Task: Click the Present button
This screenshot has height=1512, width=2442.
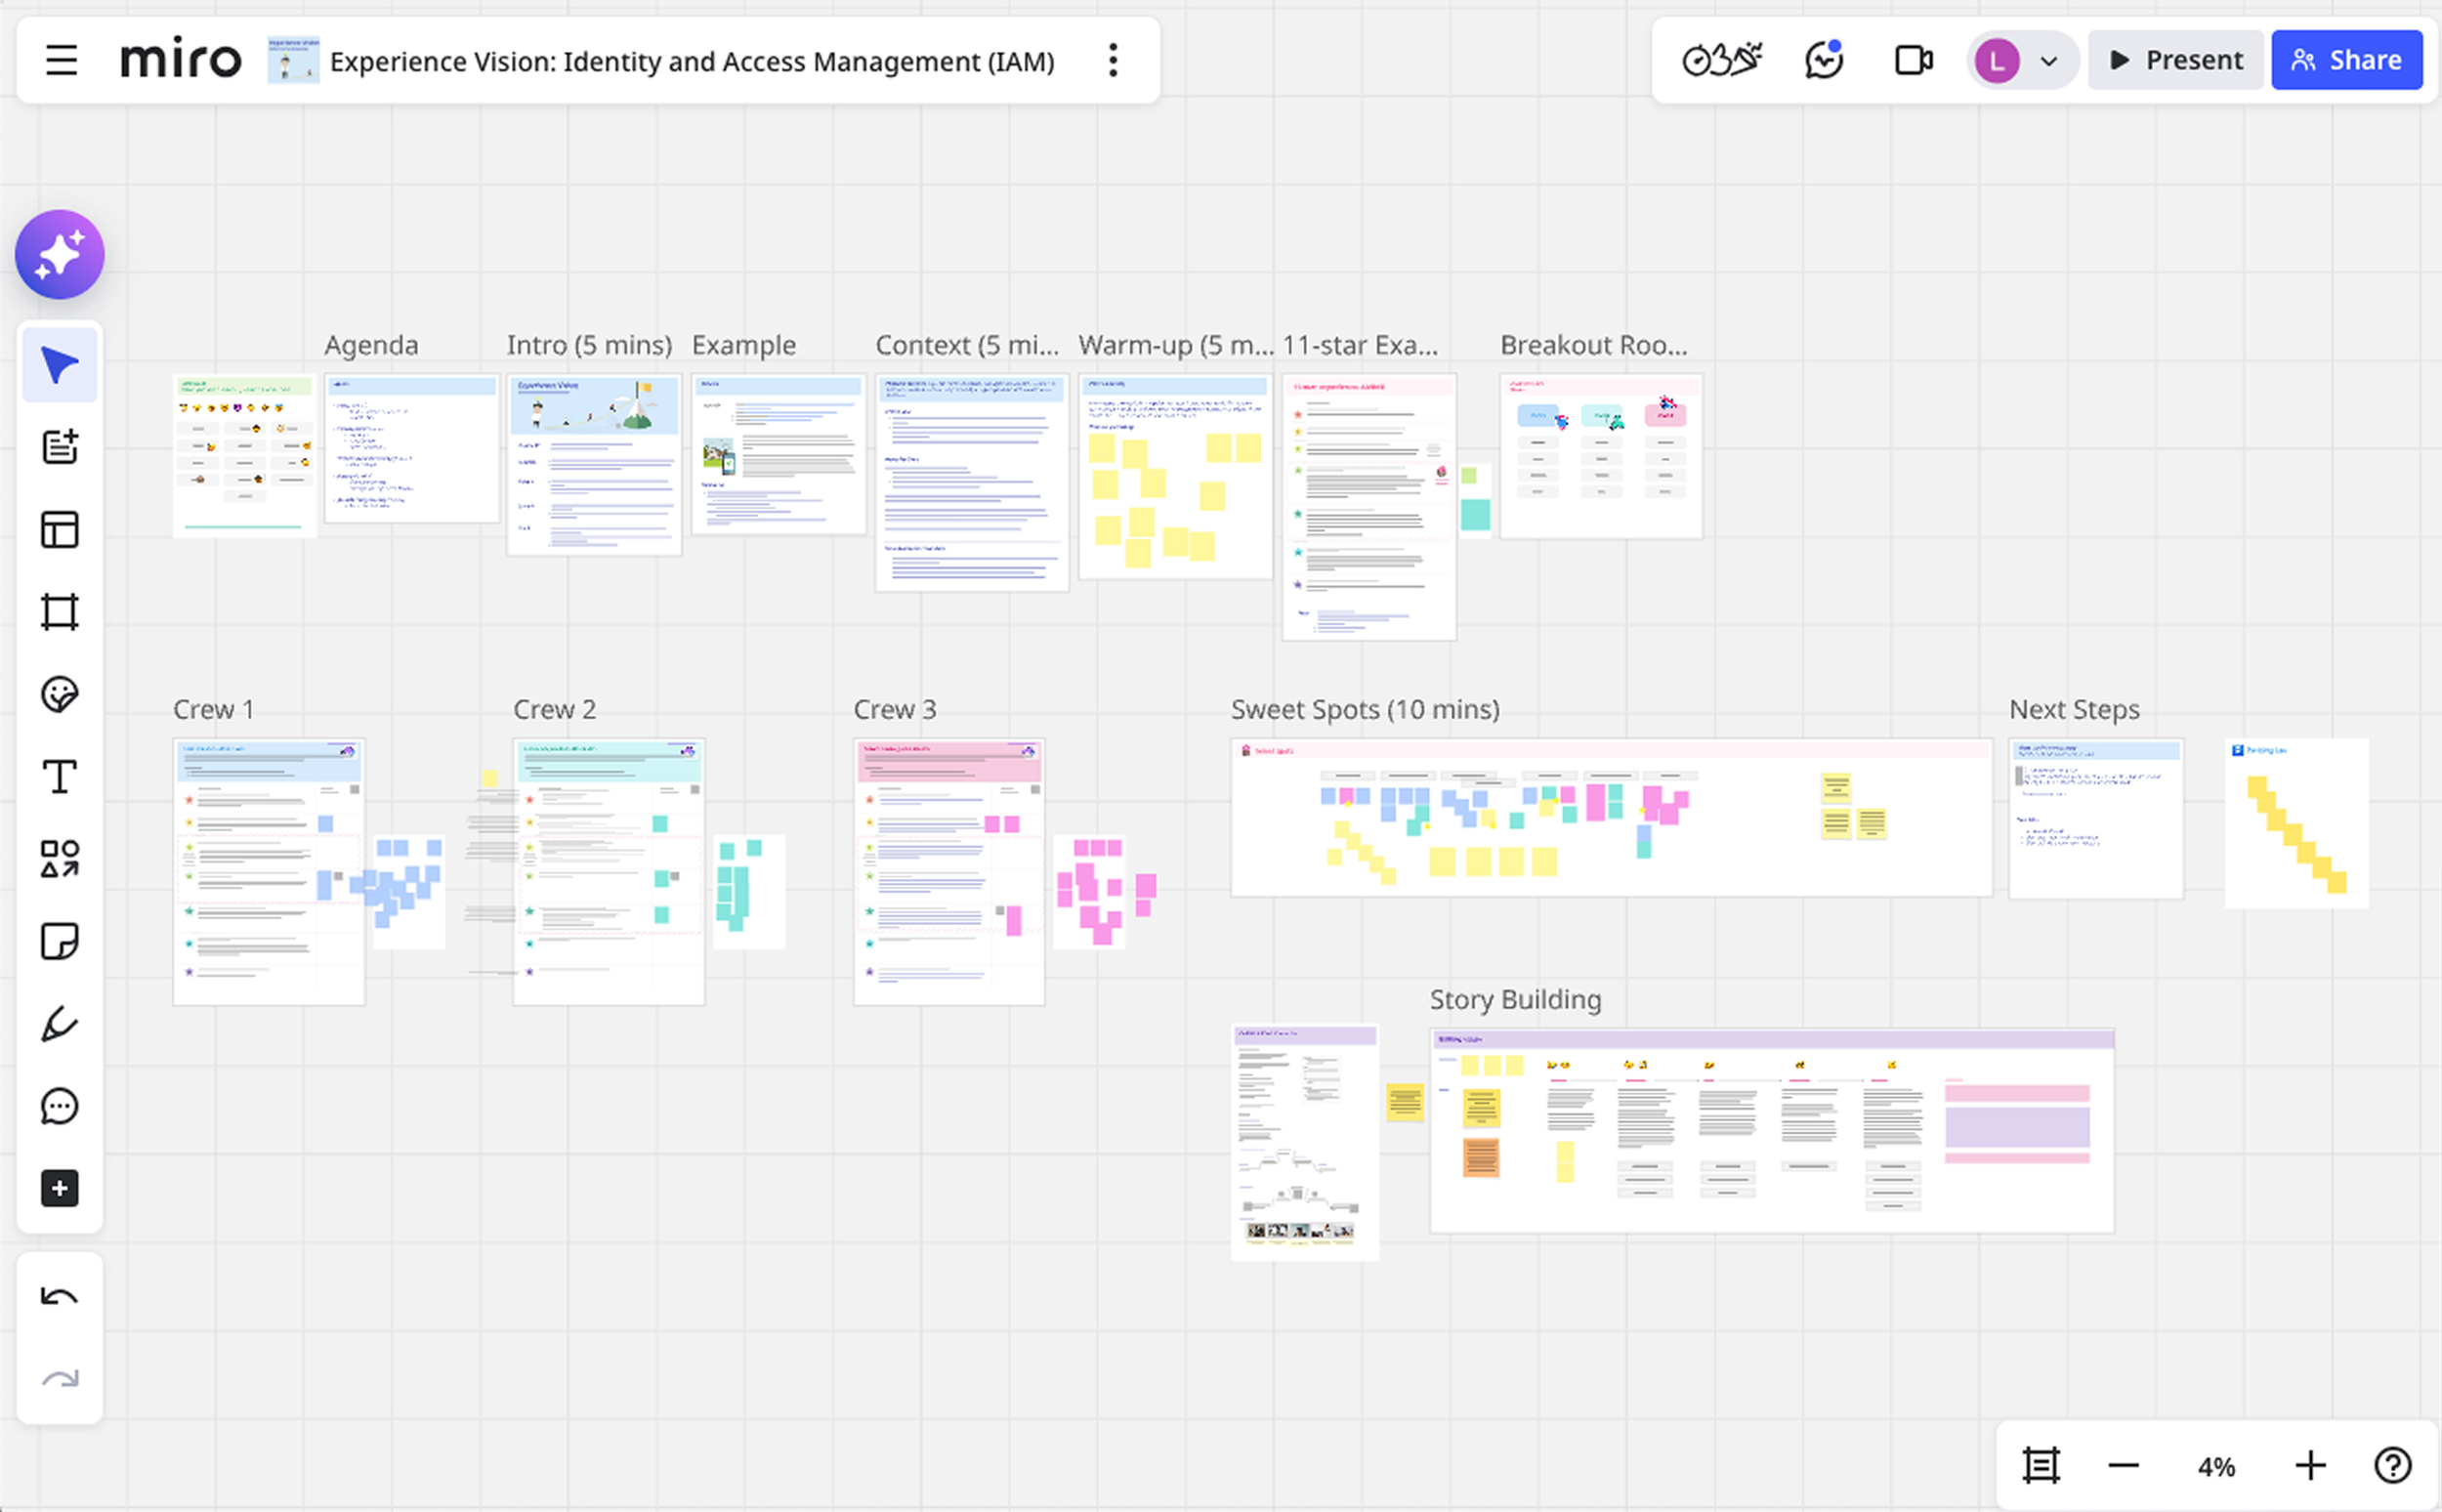Action: point(2176,60)
